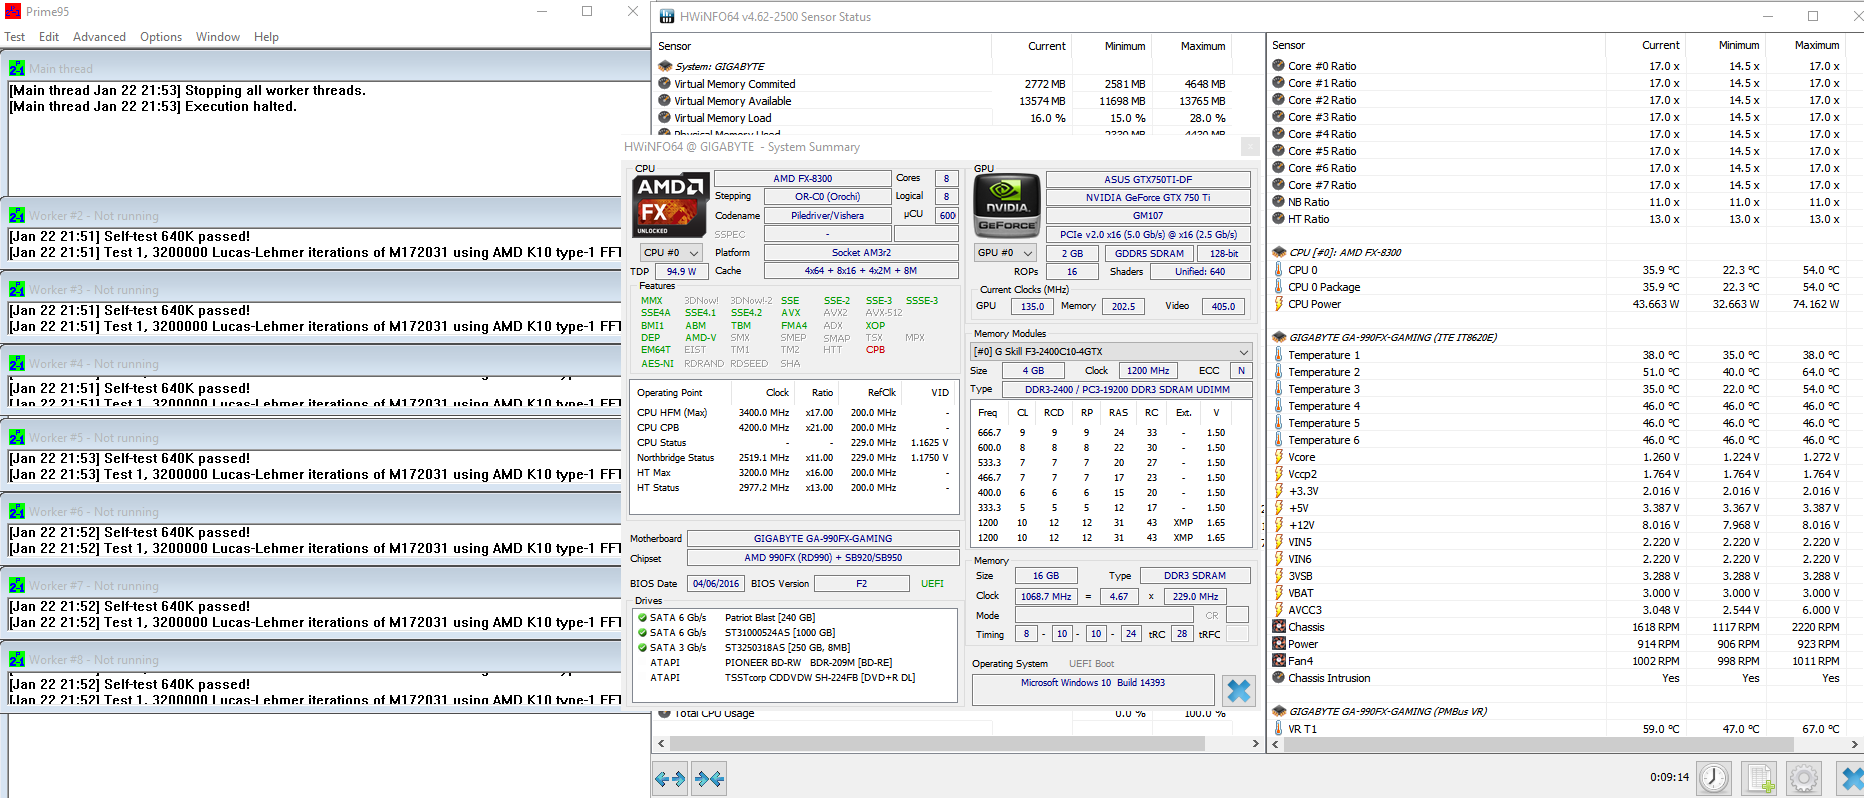The height and width of the screenshot is (798, 1864).
Task: Click the AMD FX processor logo
Action: 670,205
